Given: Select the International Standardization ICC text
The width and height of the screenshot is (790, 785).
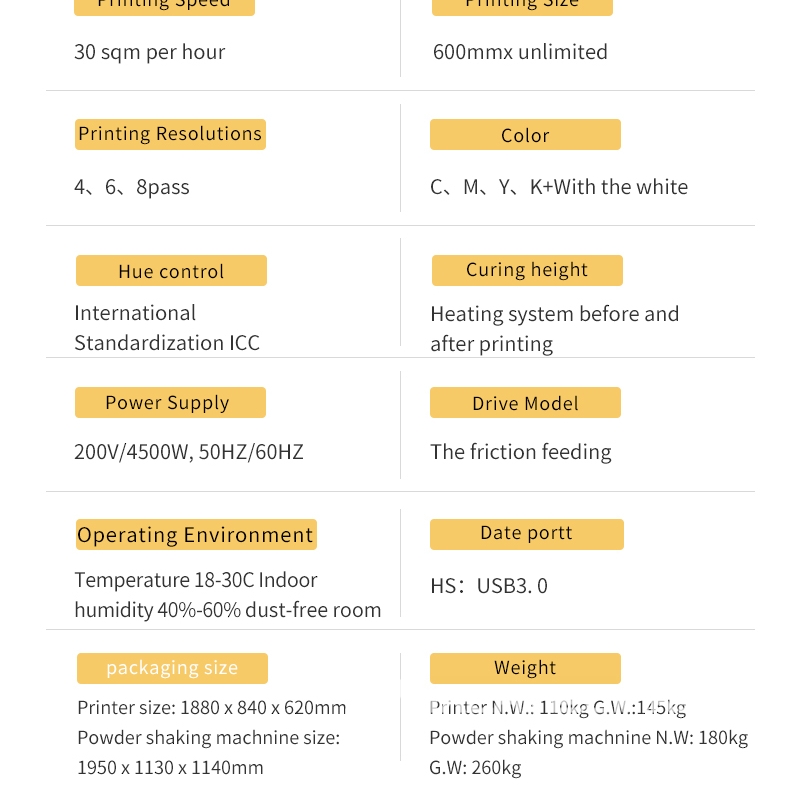Looking at the screenshot, I should click(167, 328).
